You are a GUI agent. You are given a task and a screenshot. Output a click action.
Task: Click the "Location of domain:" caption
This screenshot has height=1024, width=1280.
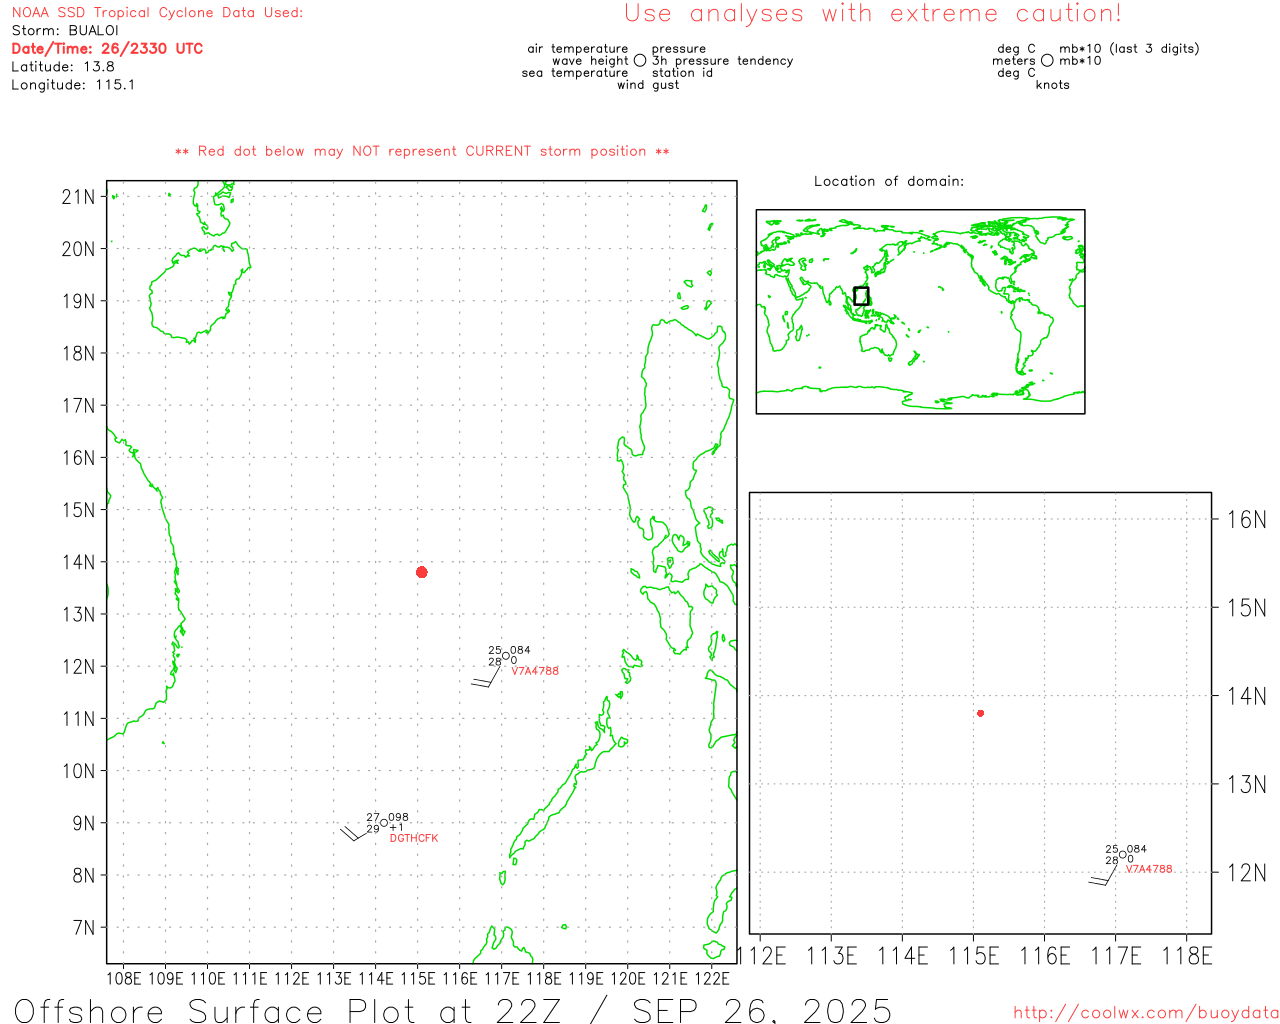click(889, 181)
